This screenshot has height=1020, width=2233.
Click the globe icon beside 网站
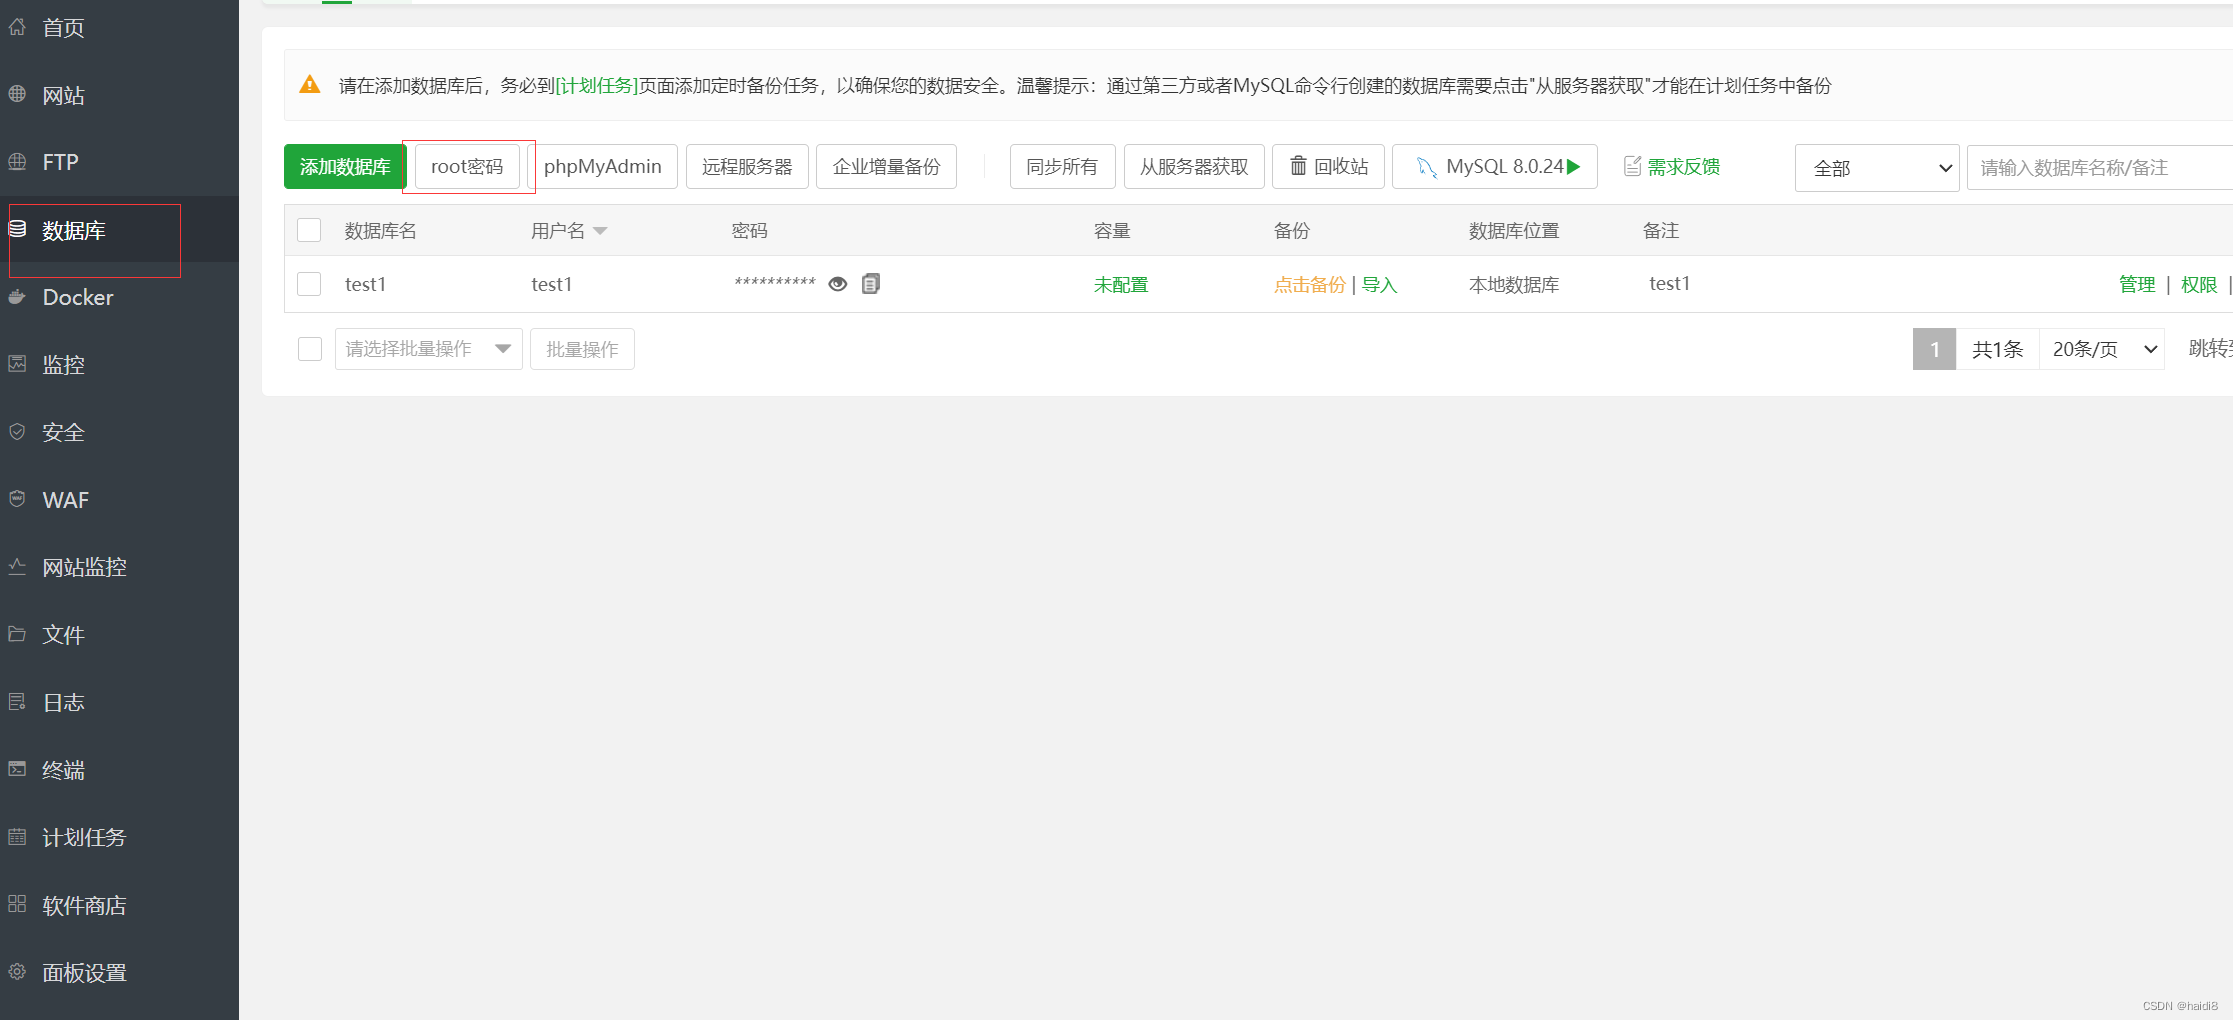[x=17, y=94]
